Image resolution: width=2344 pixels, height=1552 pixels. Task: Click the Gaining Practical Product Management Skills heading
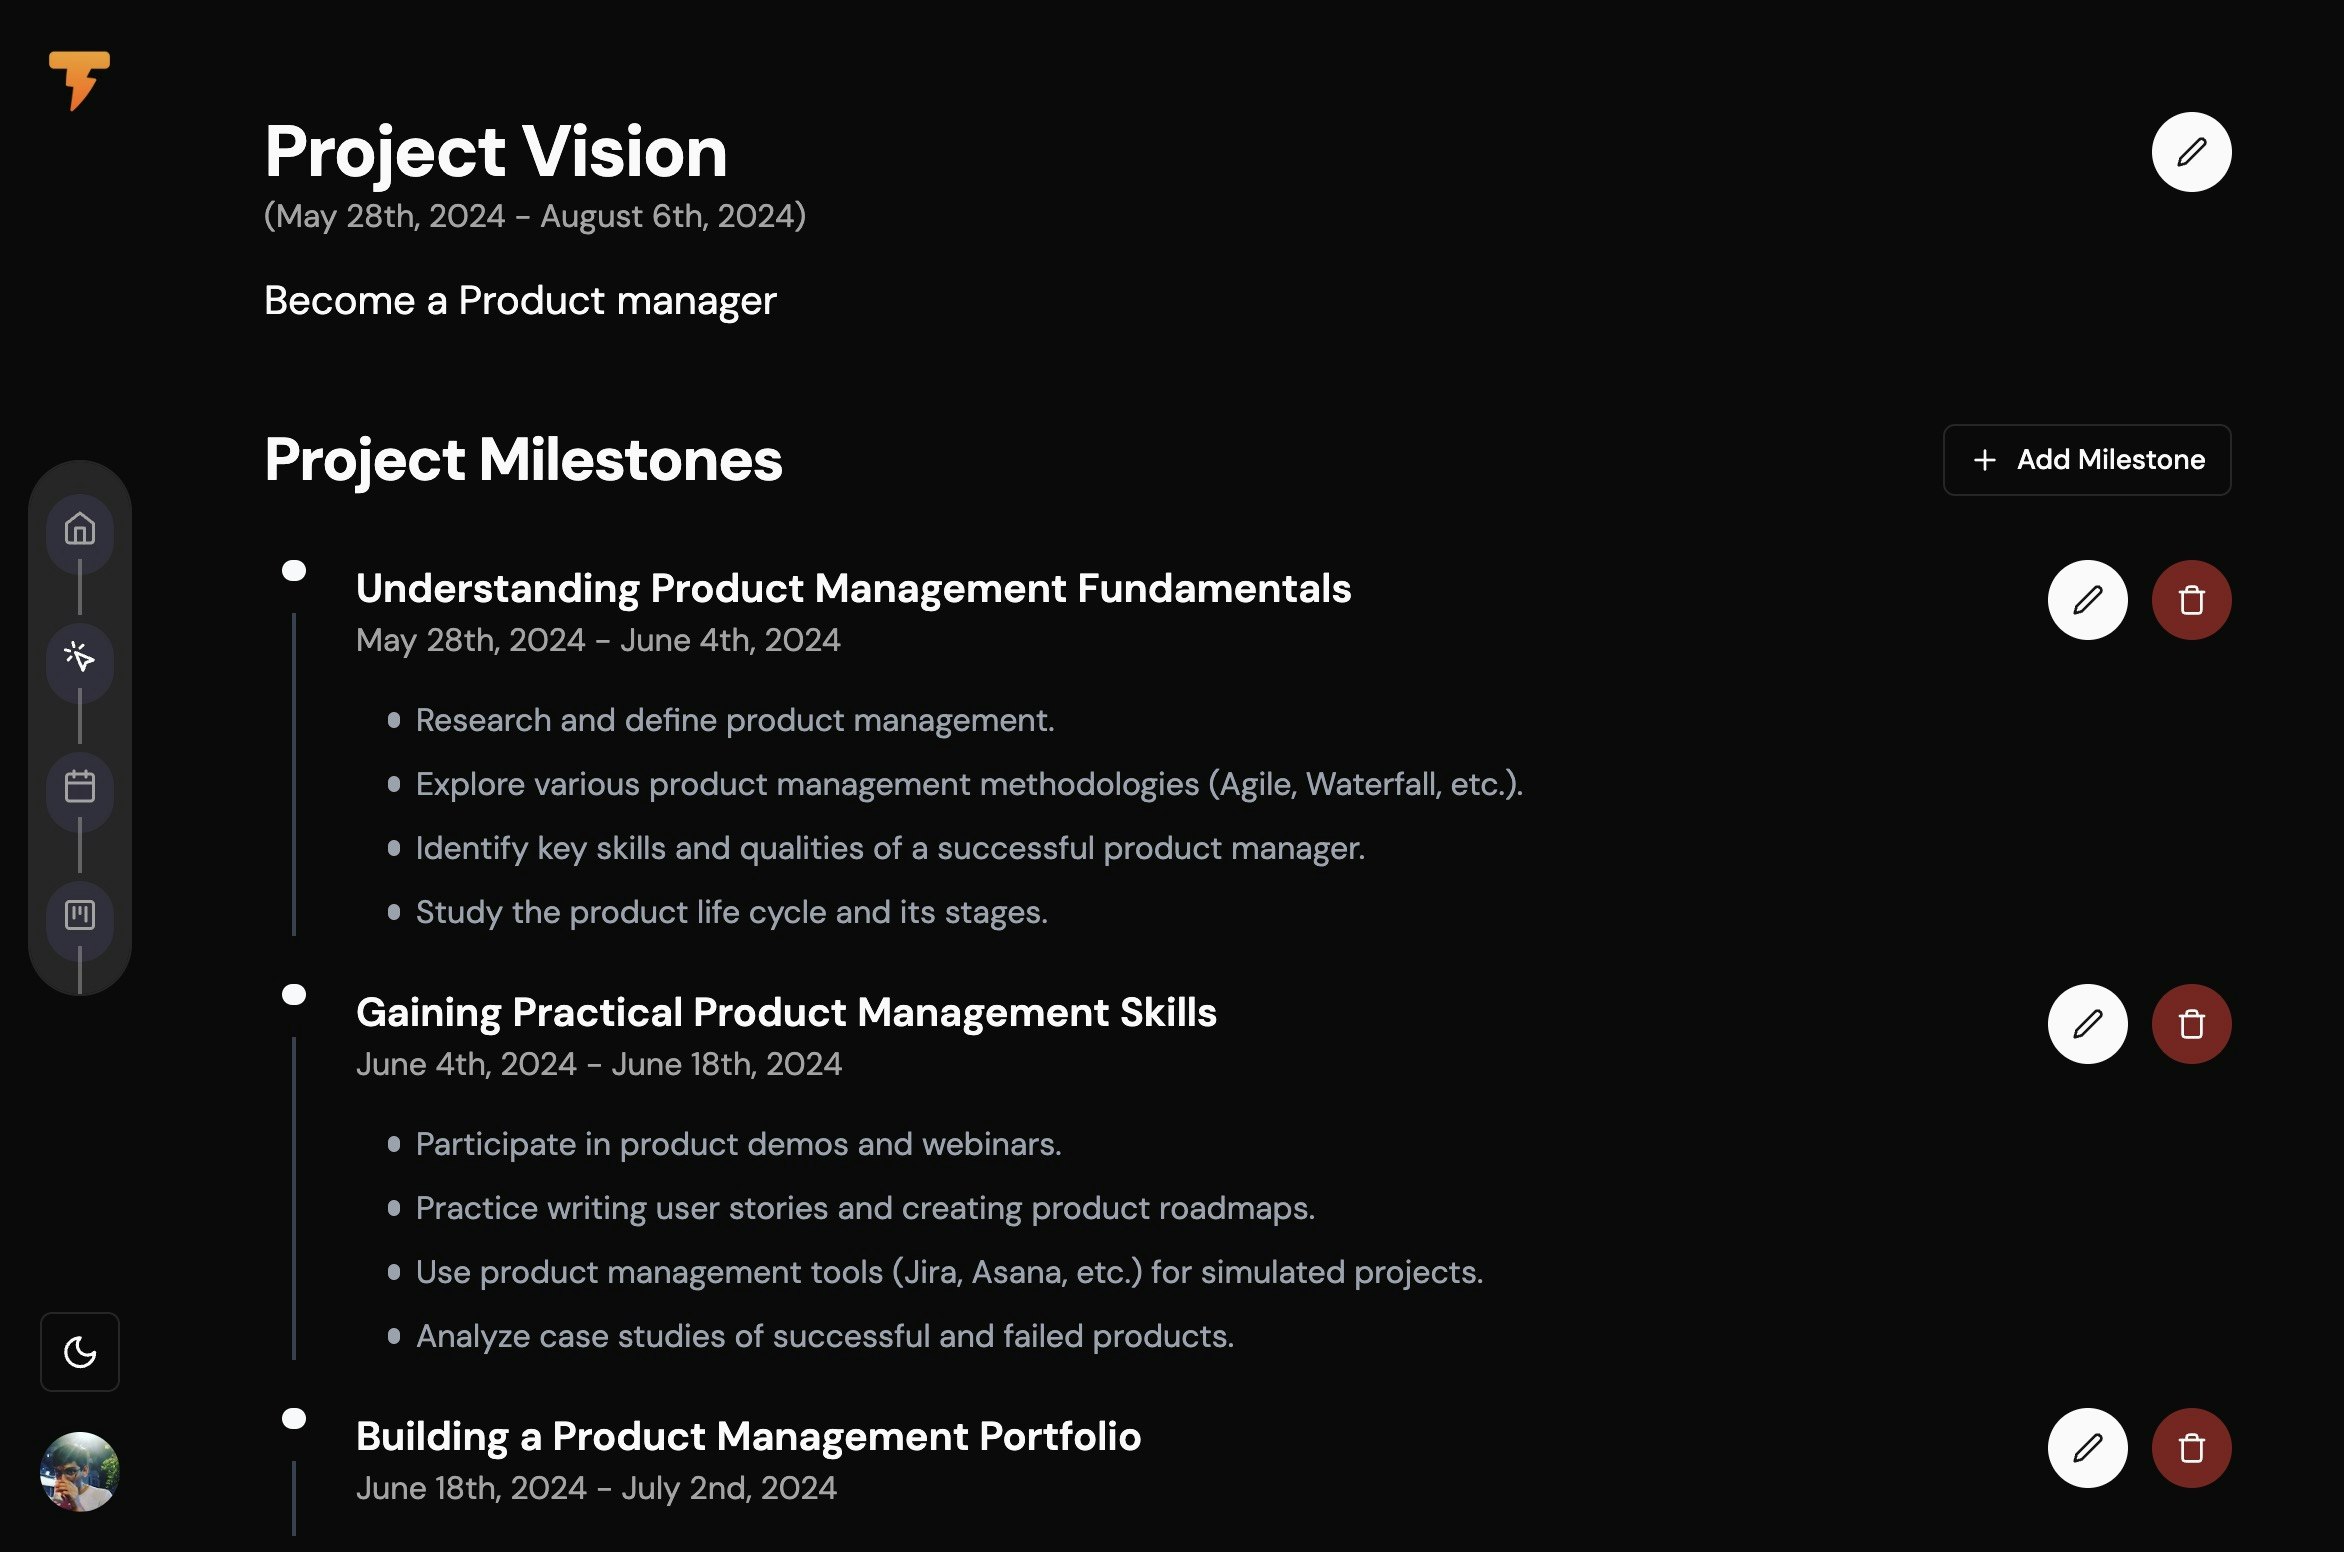pos(786,1012)
